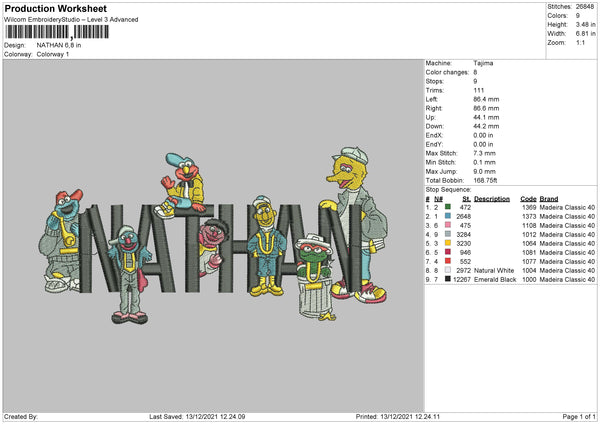Click the "Page 1 of 1" footer text
Viewport: 600px width, 424px height.
tap(579, 416)
